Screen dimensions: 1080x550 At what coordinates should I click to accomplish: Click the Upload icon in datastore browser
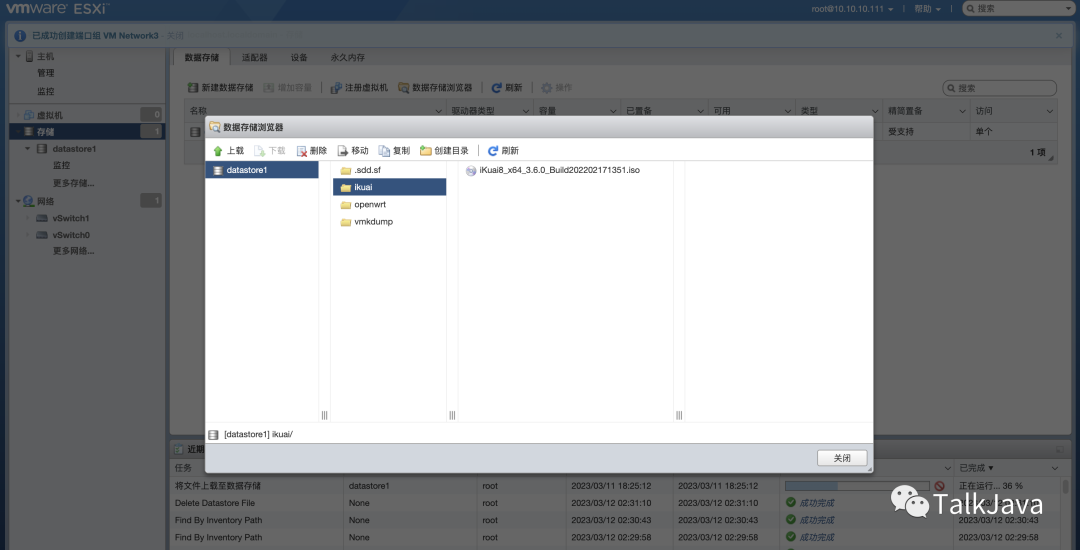[218, 150]
